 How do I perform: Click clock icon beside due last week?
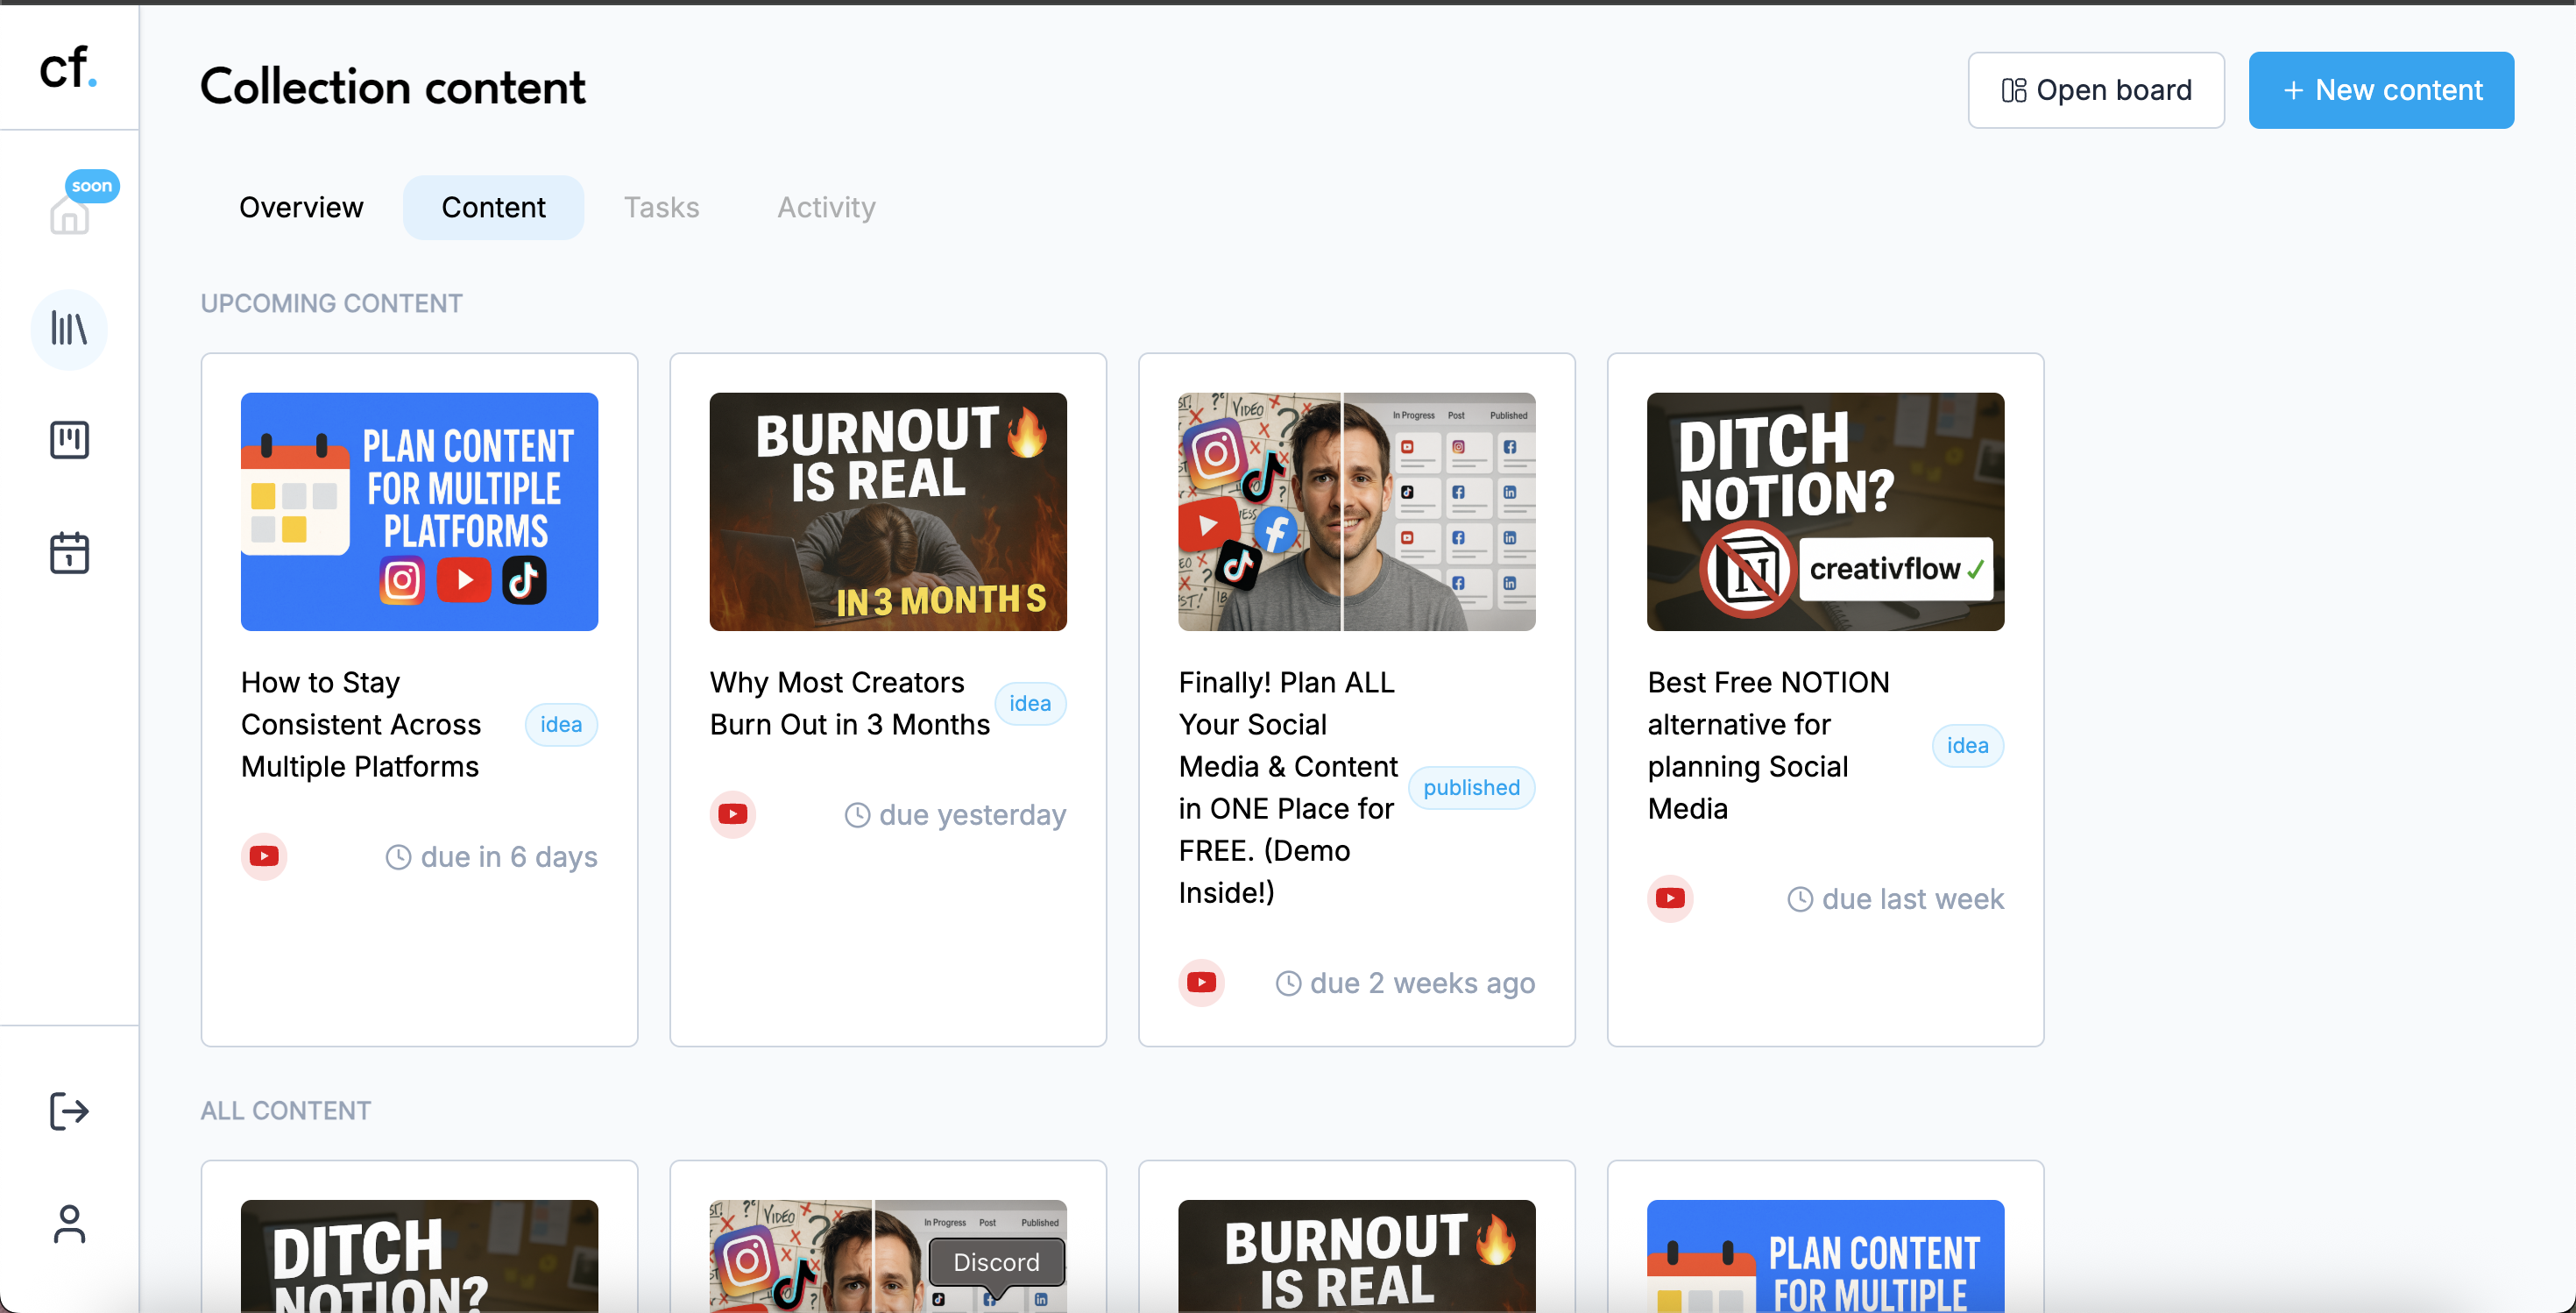1800,899
